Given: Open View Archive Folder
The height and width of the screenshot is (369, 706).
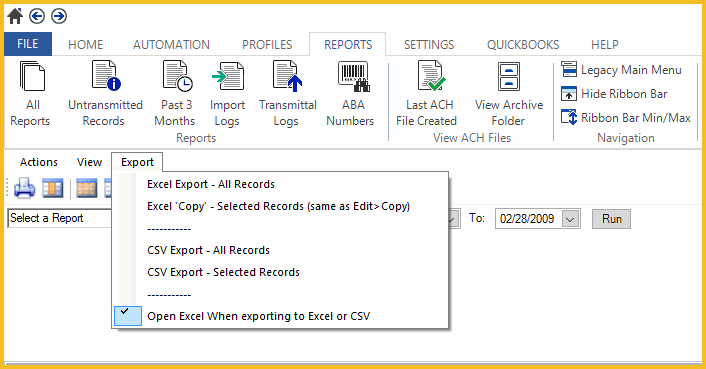Looking at the screenshot, I should pos(509,94).
